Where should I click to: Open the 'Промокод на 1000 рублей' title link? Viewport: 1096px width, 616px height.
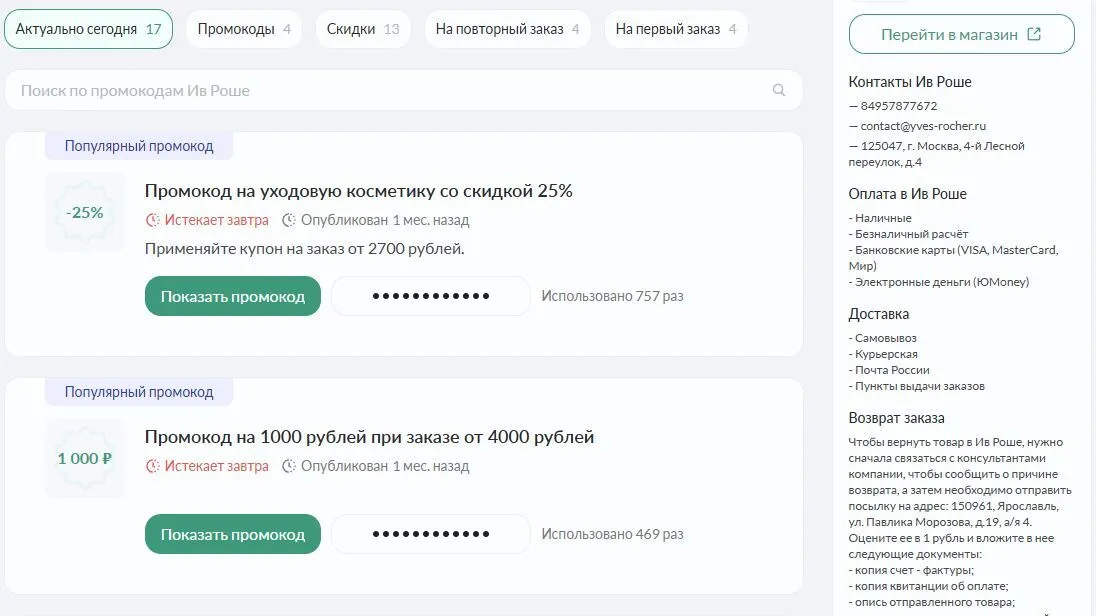[x=369, y=437]
